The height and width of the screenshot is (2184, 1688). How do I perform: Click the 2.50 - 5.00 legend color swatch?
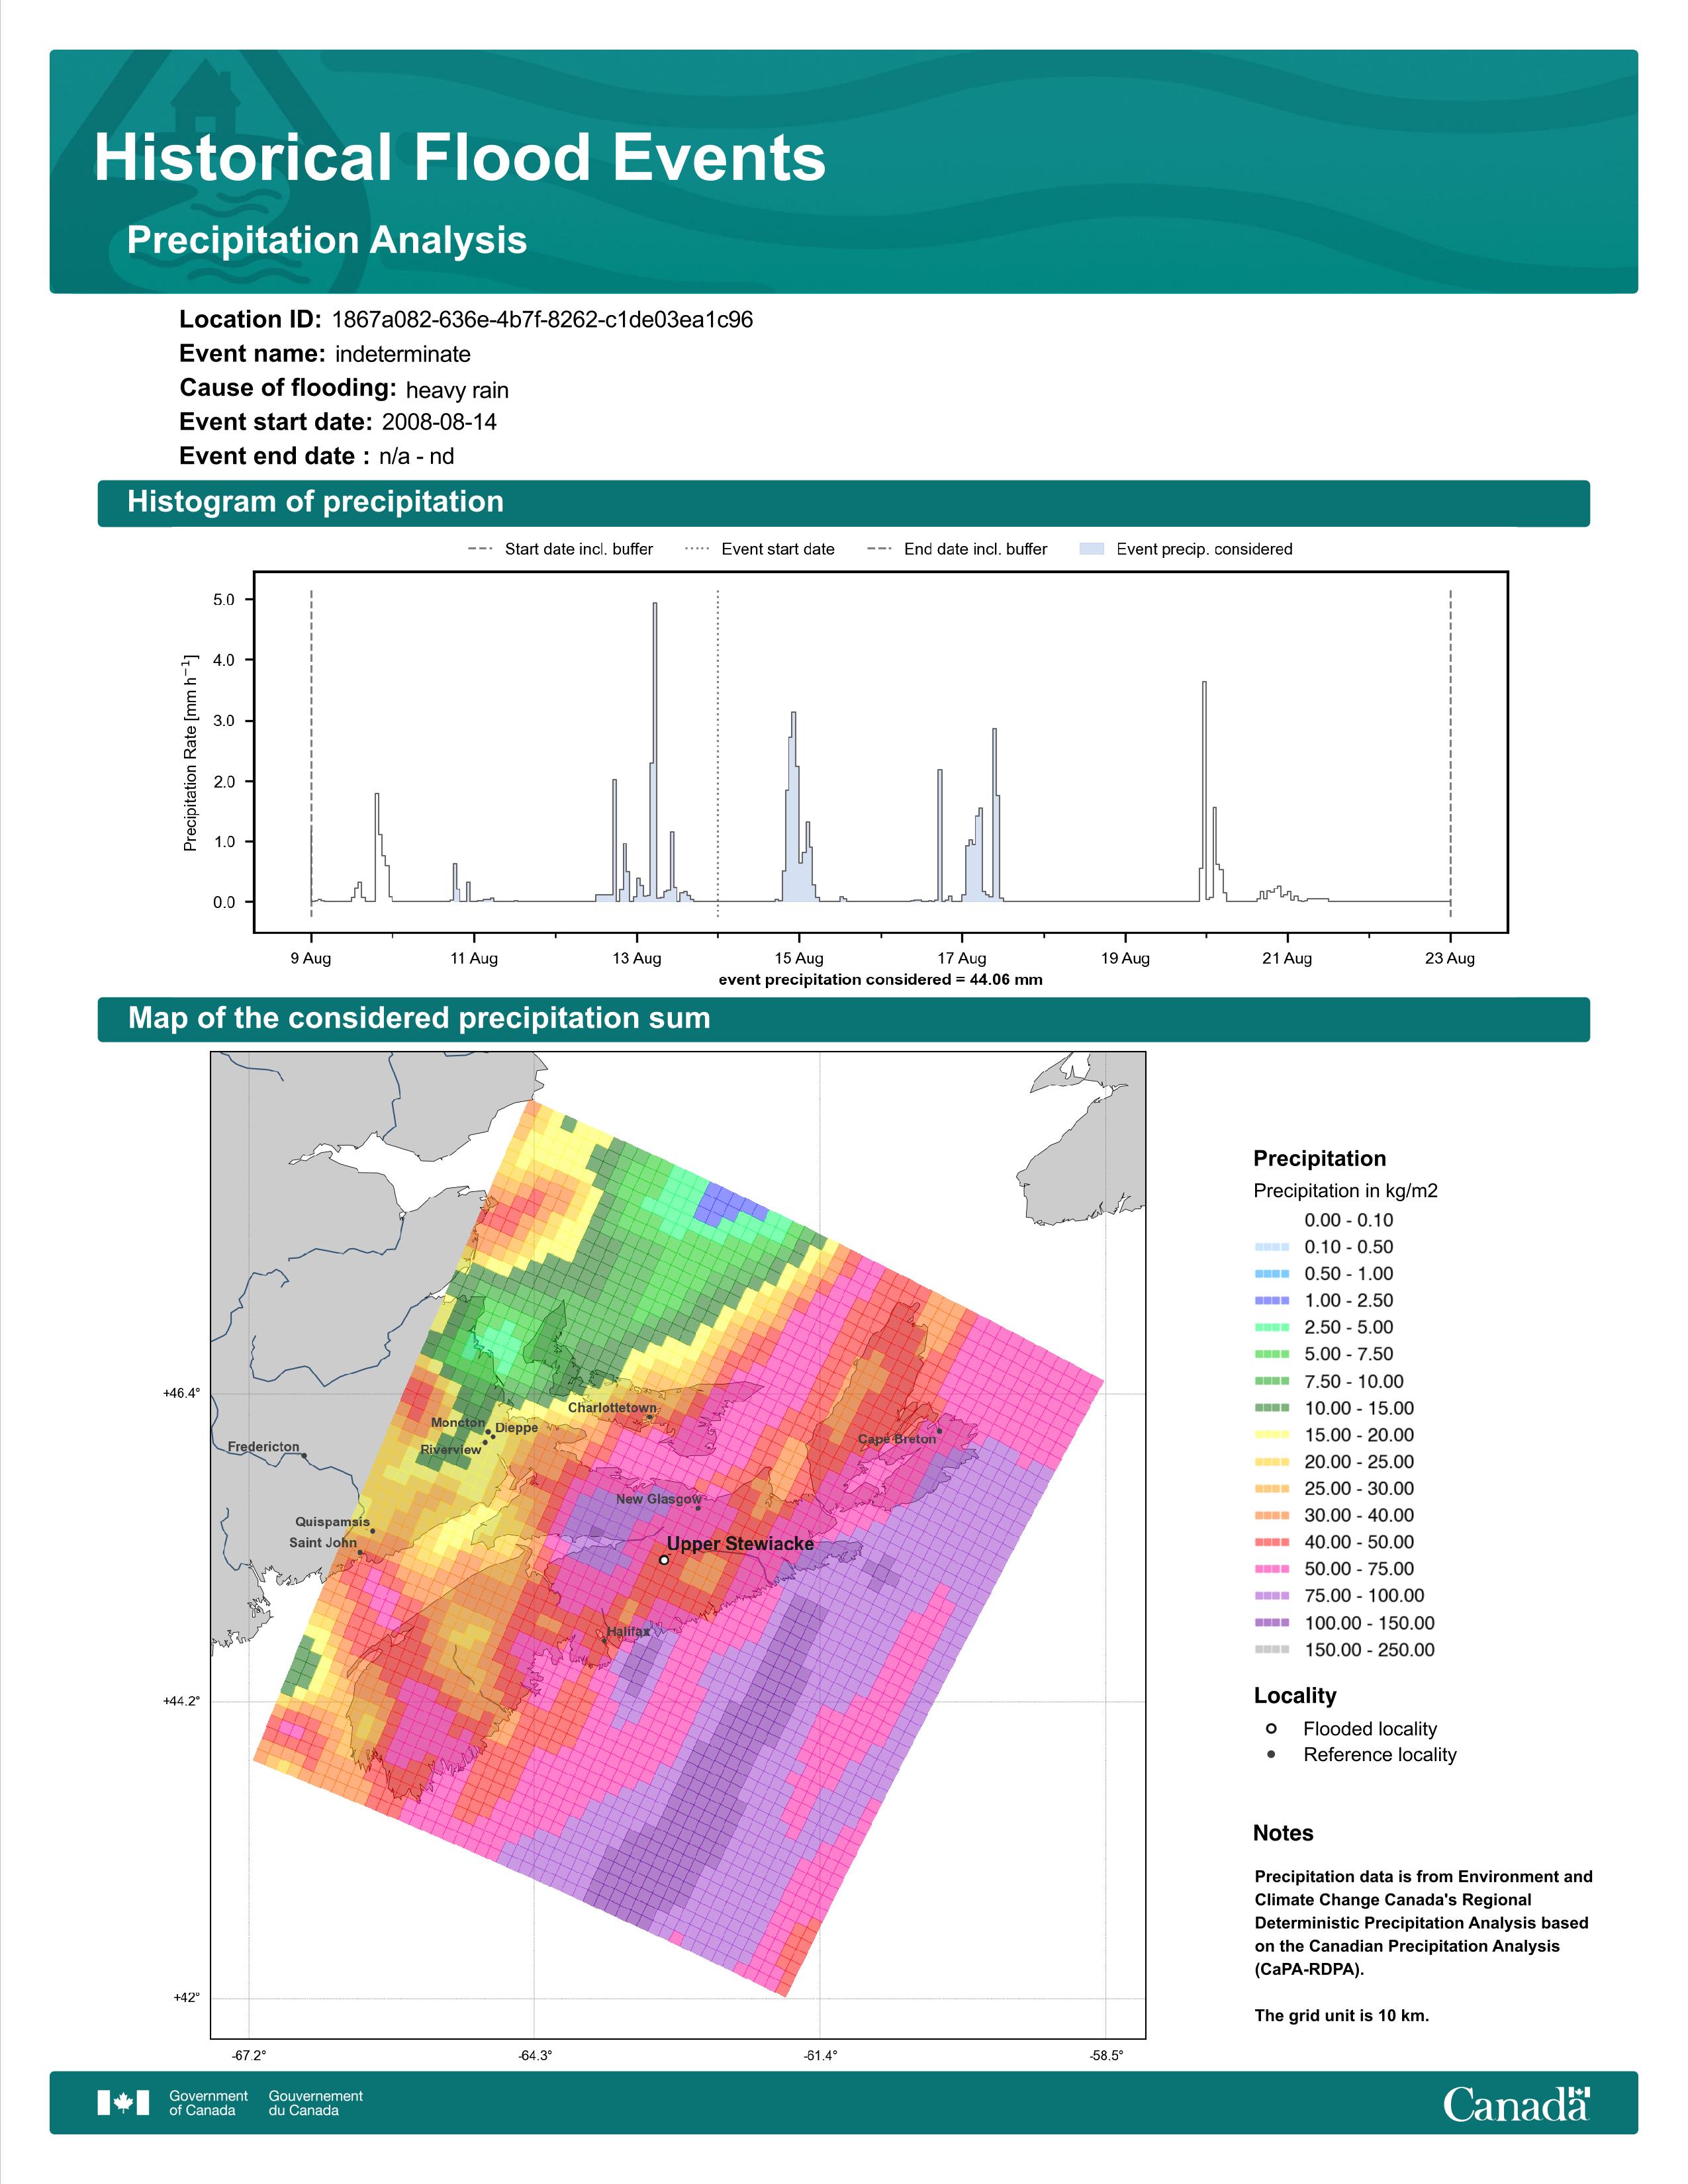1271,1328
